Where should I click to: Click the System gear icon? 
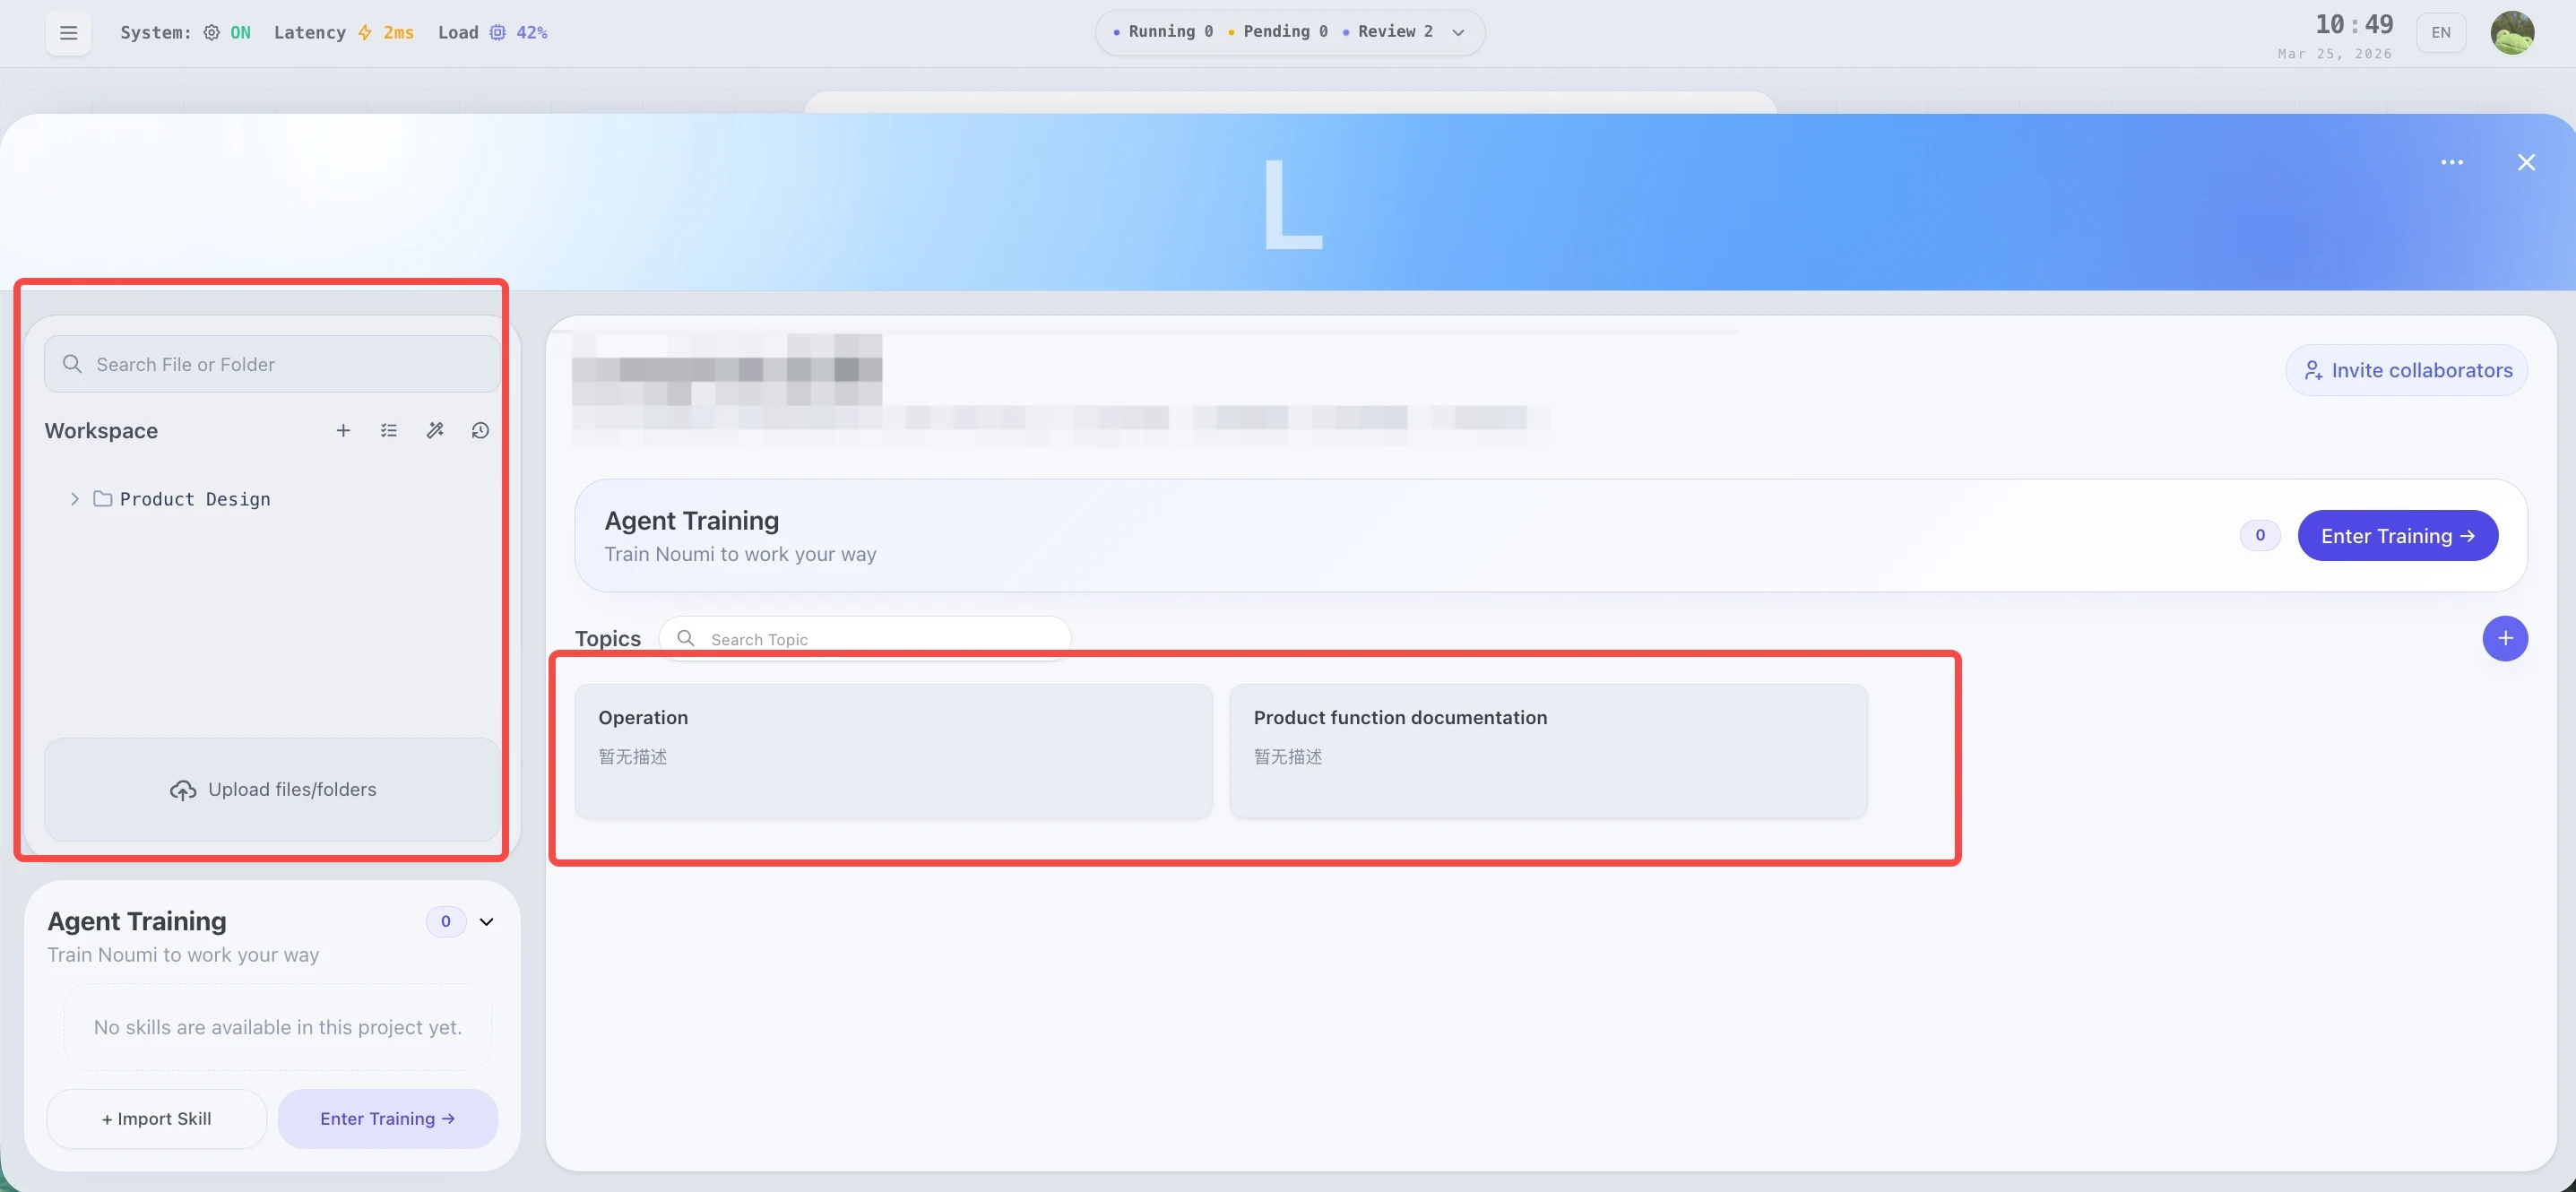point(211,33)
